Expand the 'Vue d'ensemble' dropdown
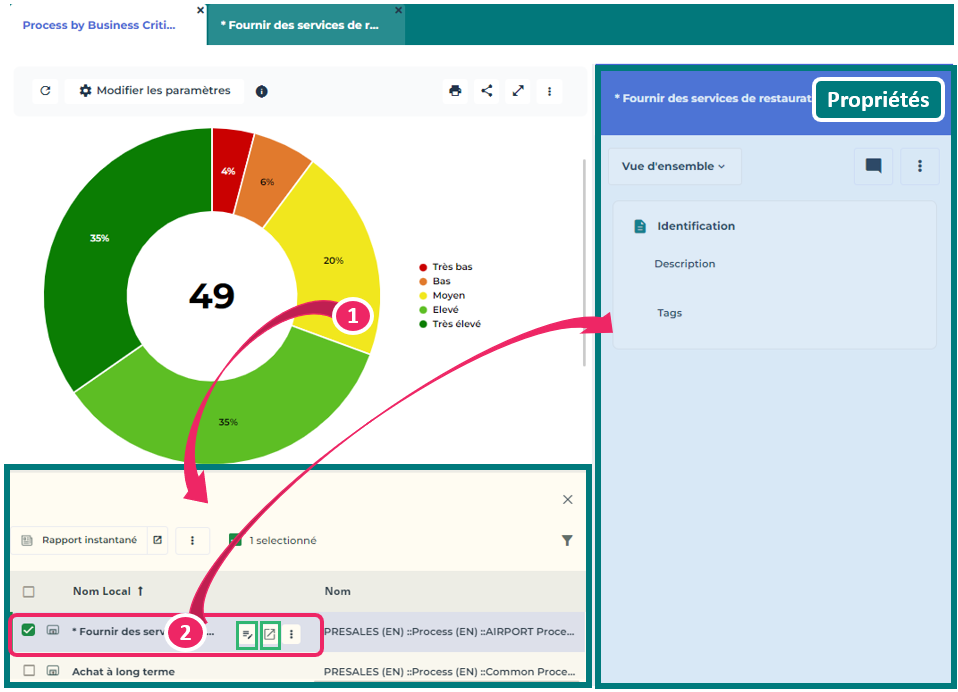Screen dimensions: 958x692 [x=674, y=166]
